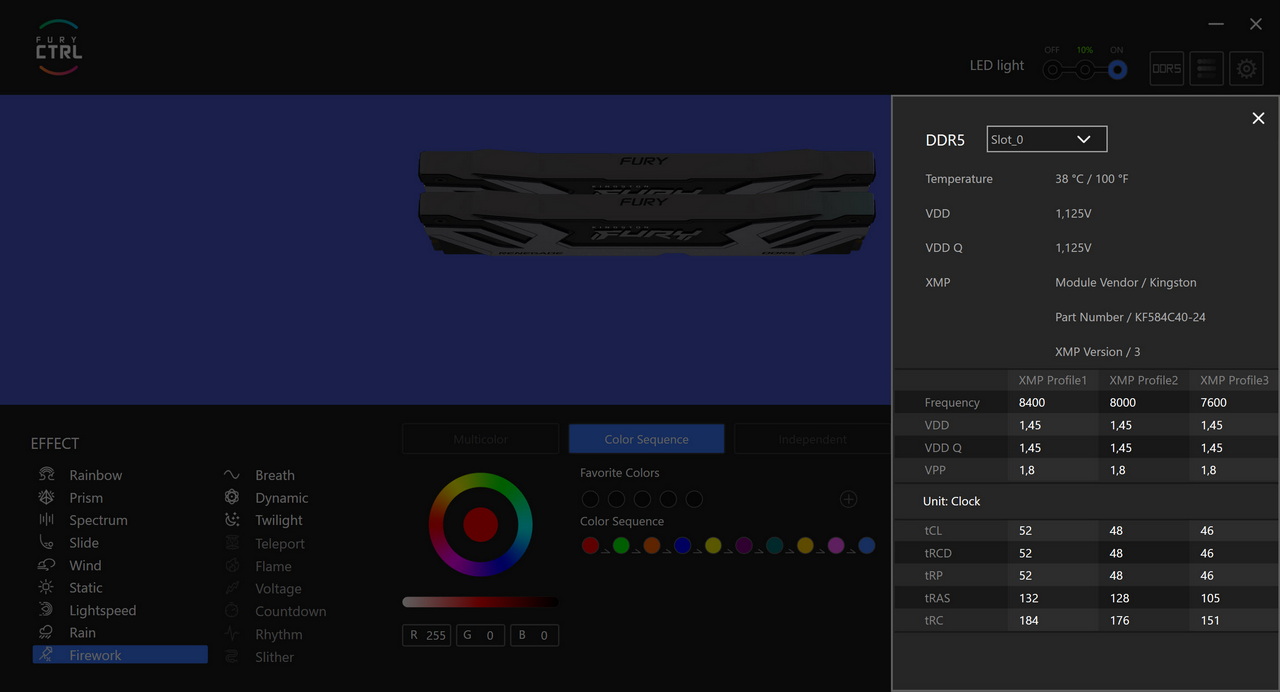
Task: Click the part number KF584C40-24 text
Action: pyautogui.click(x=1130, y=317)
